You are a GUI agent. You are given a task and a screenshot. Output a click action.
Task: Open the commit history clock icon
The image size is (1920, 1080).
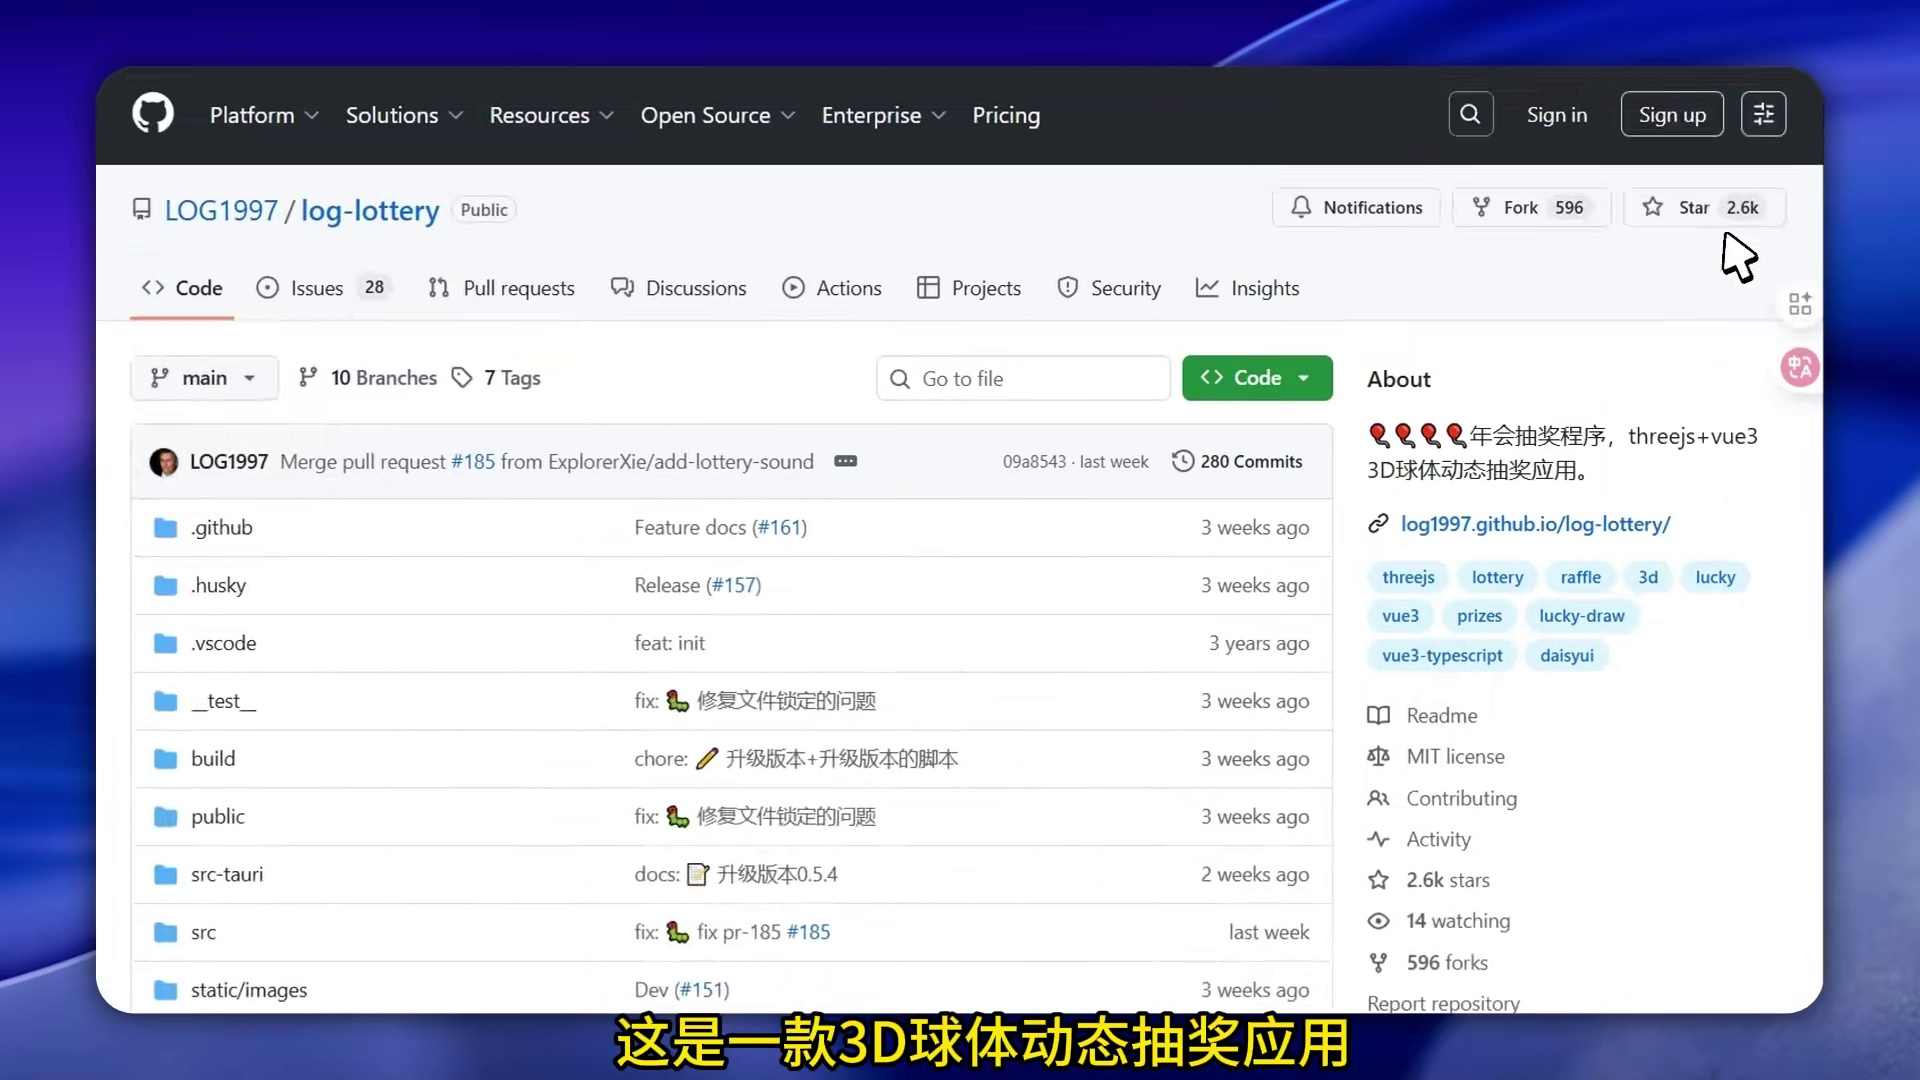1183,461
